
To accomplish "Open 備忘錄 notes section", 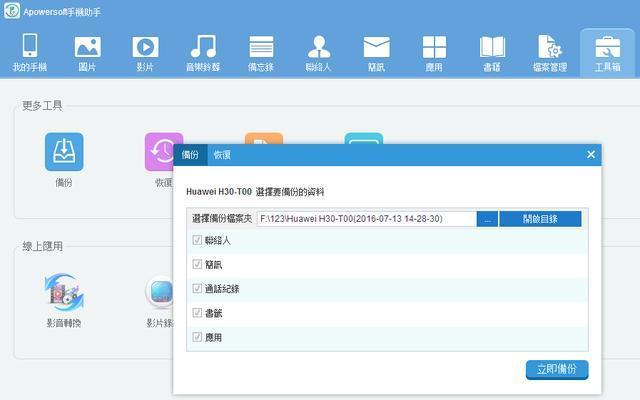I will pos(261,52).
